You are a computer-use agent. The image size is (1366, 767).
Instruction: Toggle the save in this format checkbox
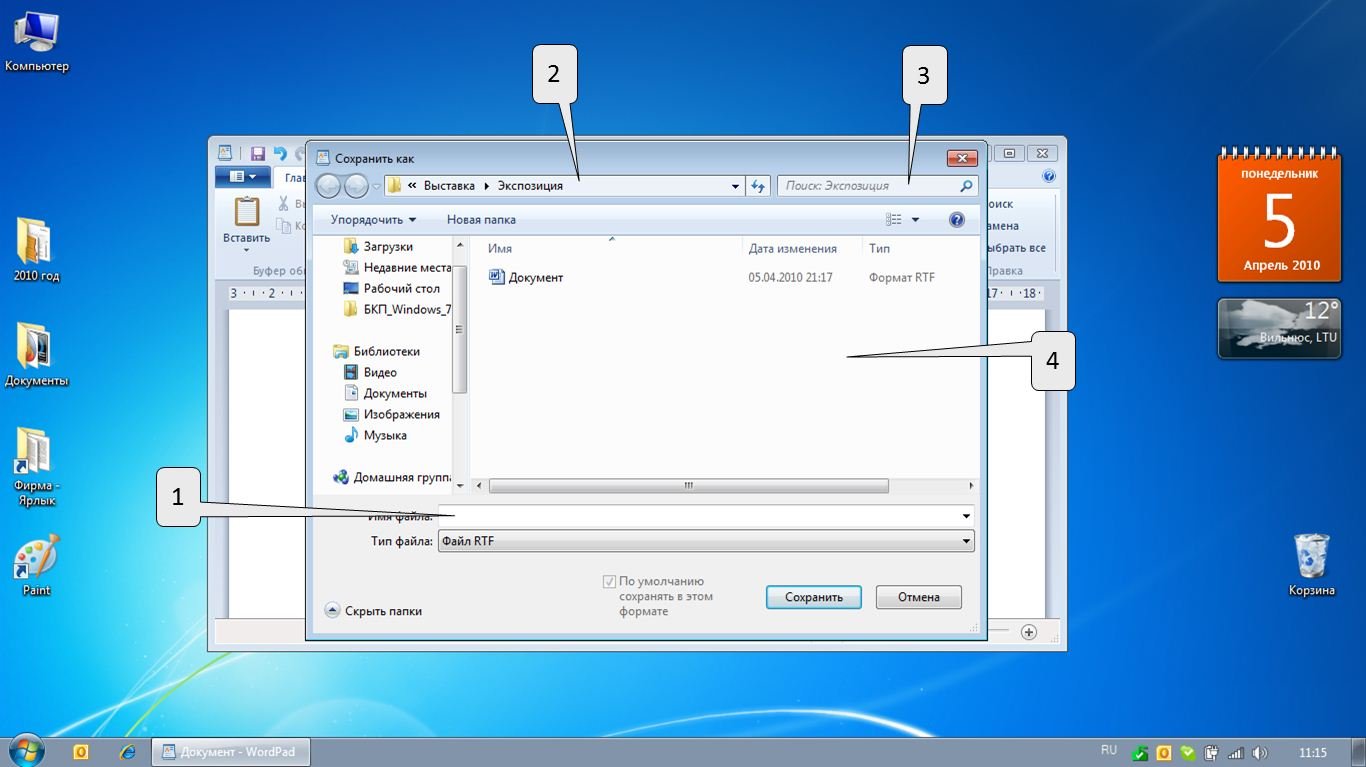click(x=609, y=582)
